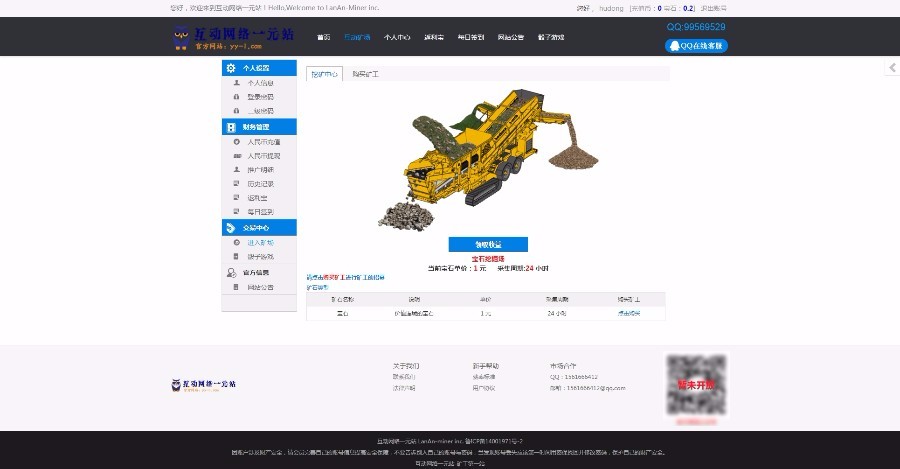
Task: Click the user icon beside 官方信息
Action: pyautogui.click(x=231, y=273)
